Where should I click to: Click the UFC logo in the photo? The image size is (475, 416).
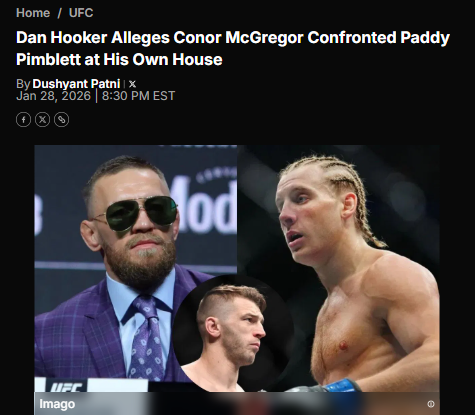pos(66,387)
